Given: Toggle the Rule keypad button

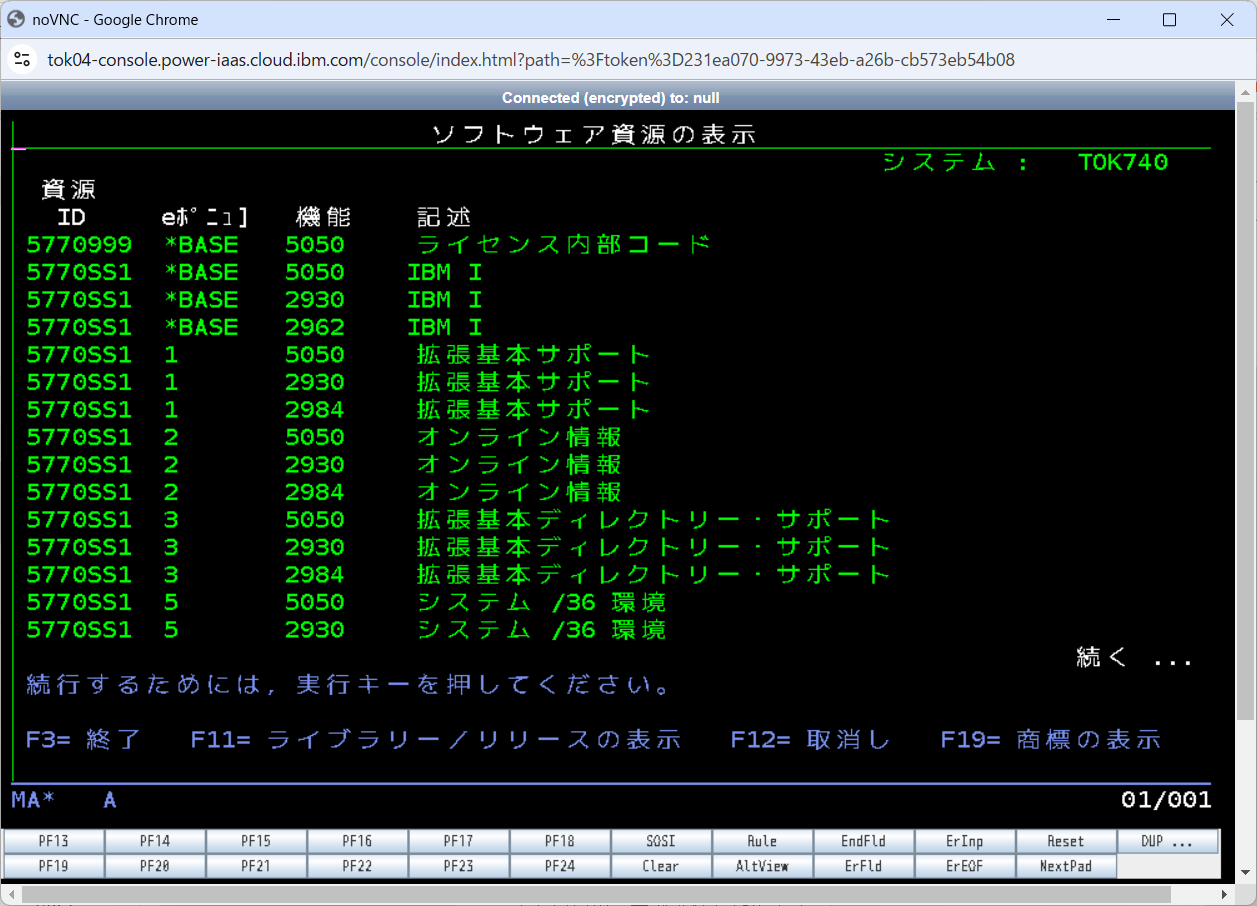Looking at the screenshot, I should coord(762,841).
